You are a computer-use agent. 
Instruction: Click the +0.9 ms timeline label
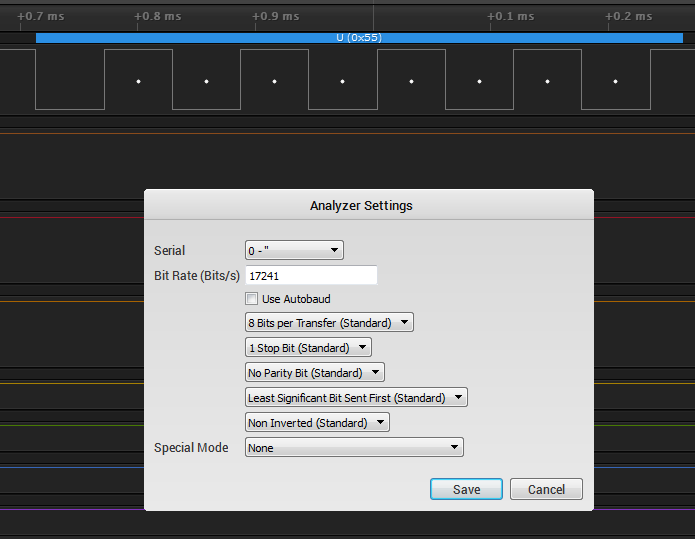[x=276, y=16]
